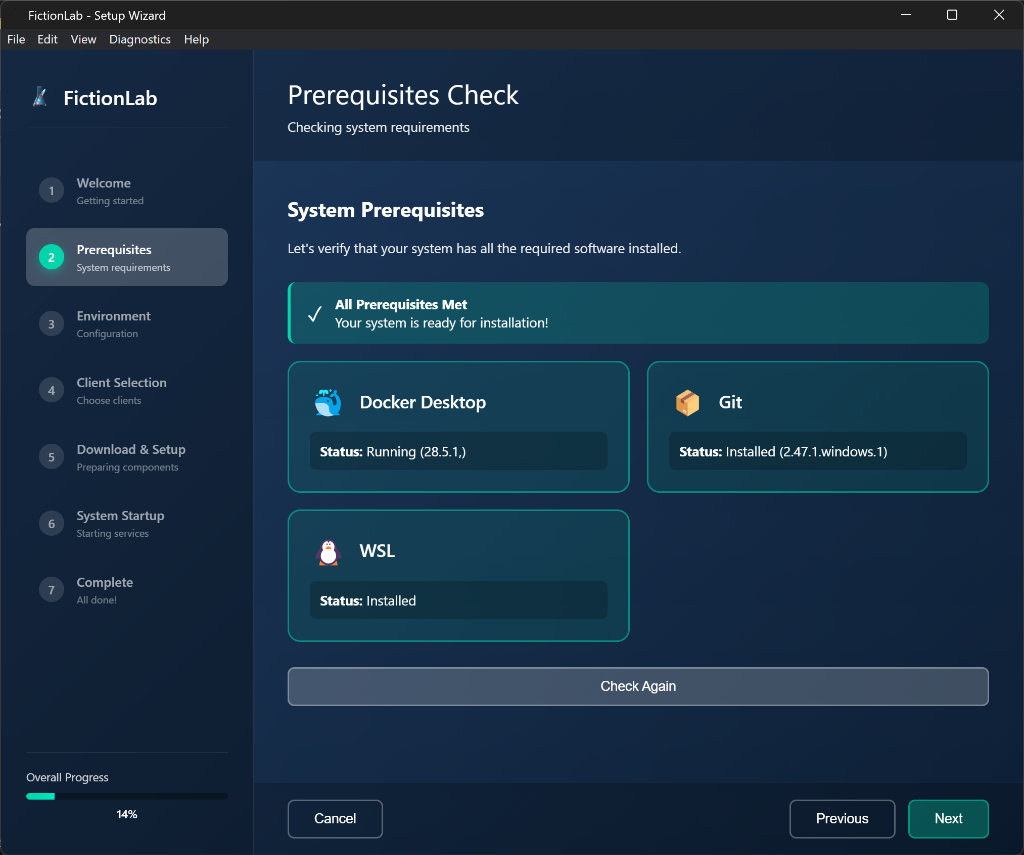Open the View menu
Image resolution: width=1024 pixels, height=855 pixels.
[x=84, y=39]
